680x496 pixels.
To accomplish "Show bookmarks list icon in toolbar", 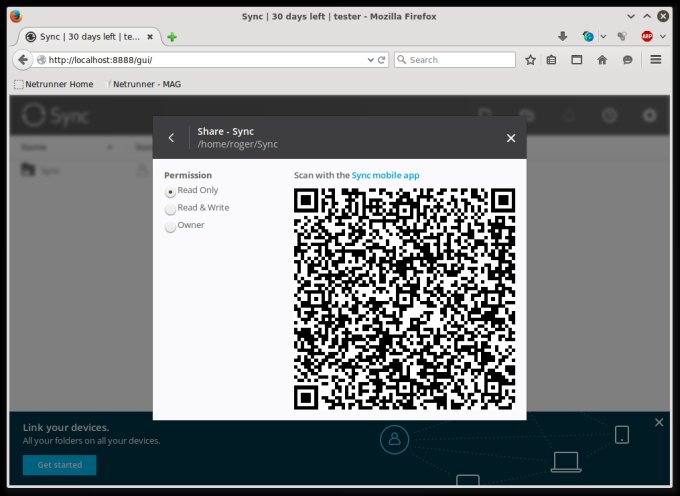I will (x=551, y=60).
